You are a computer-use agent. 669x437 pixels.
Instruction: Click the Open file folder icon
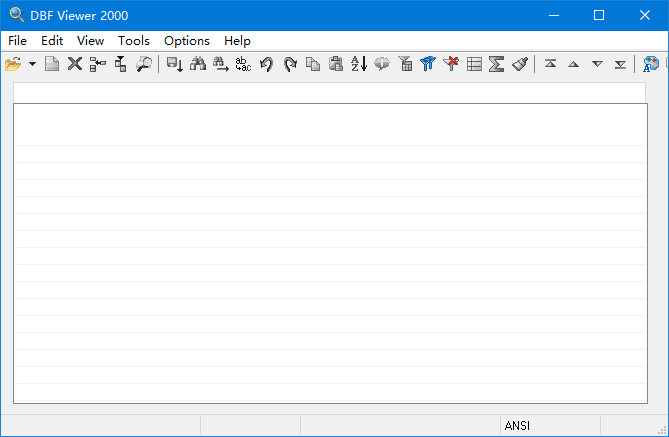13,64
